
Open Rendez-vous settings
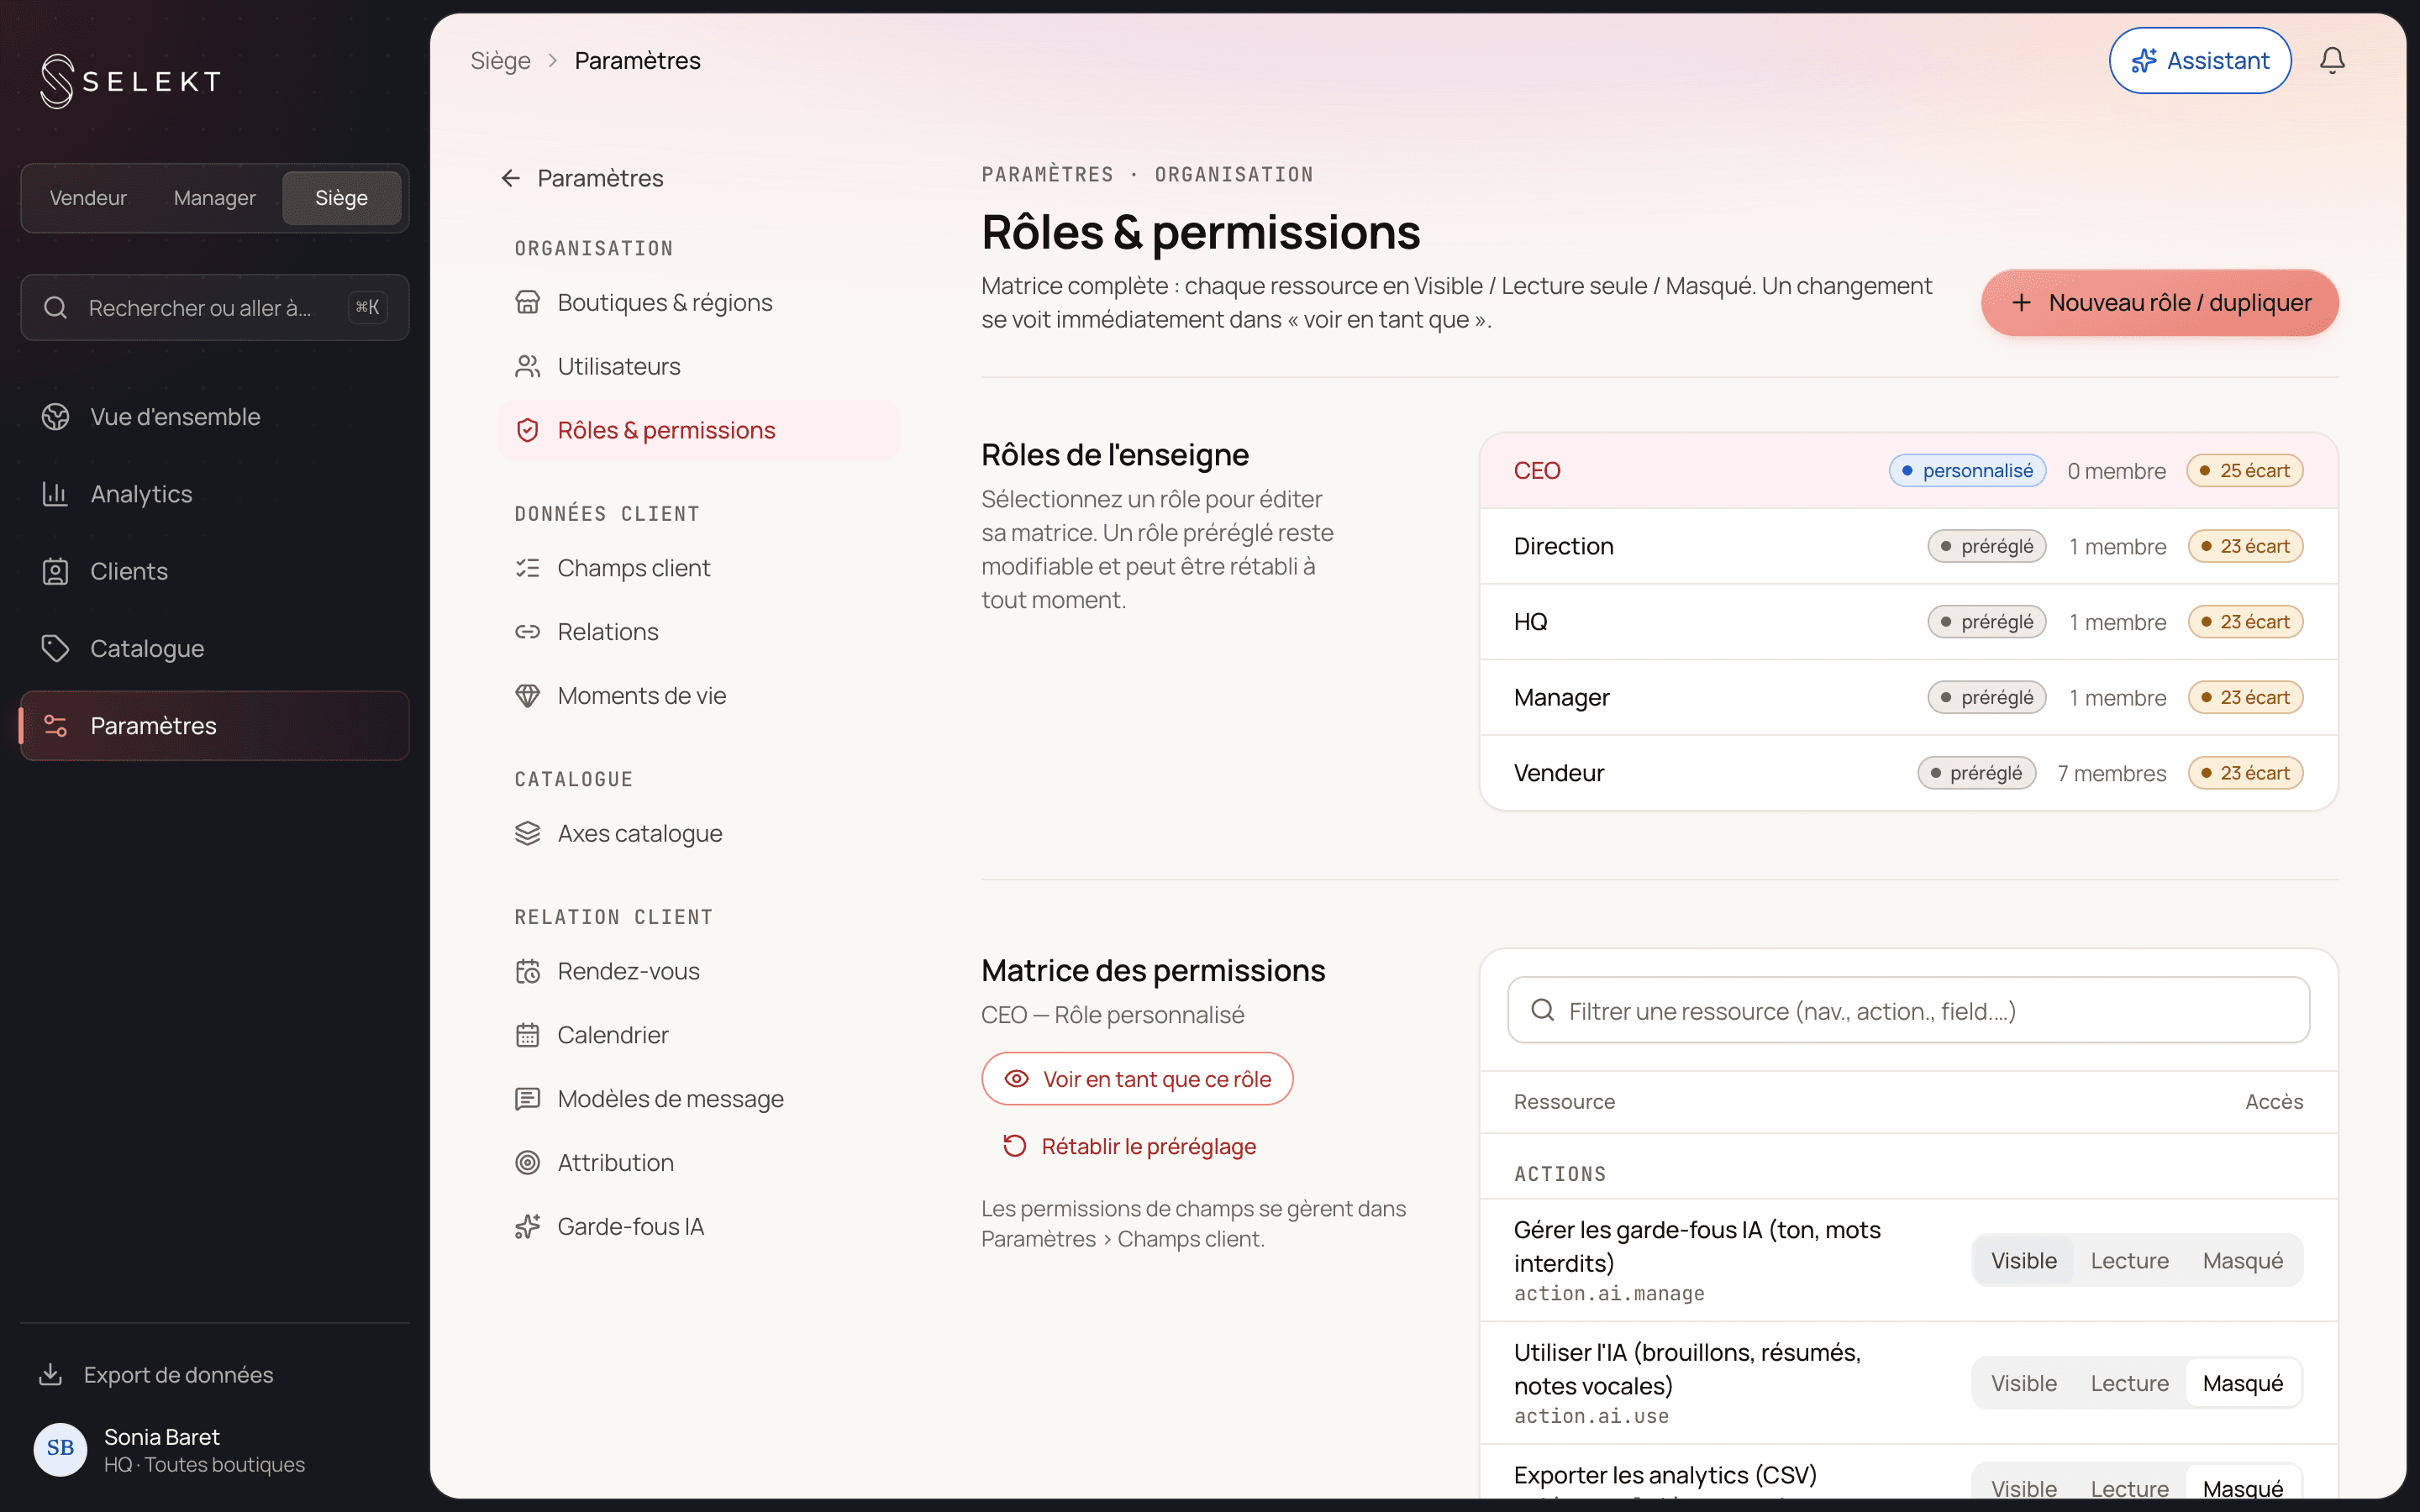coord(698,971)
